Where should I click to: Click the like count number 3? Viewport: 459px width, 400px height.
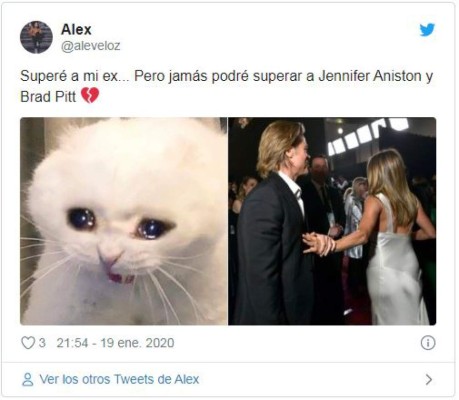[42, 343]
